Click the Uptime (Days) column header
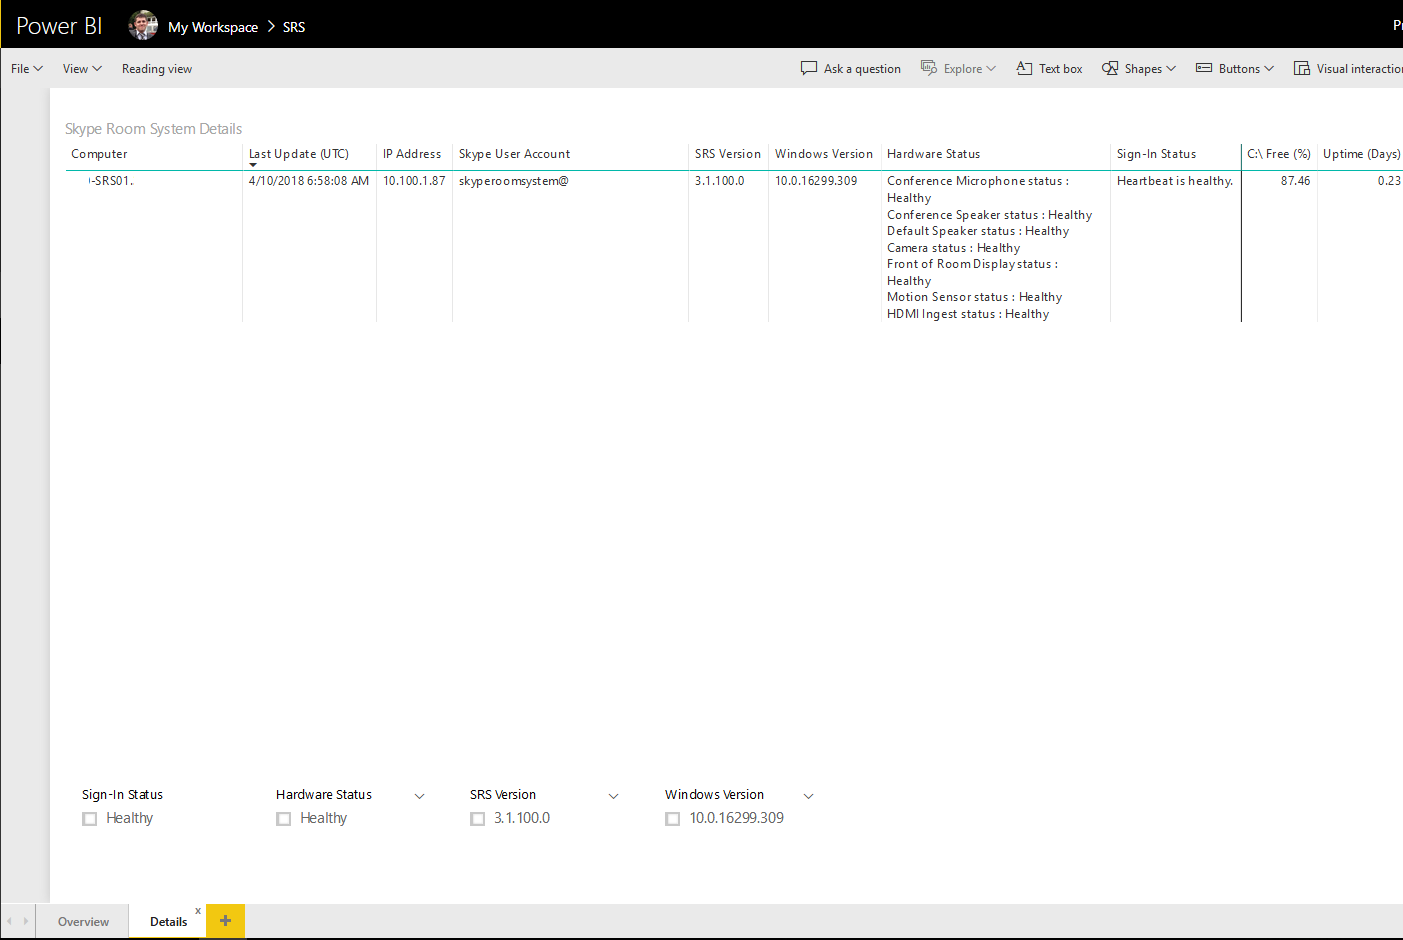Screen dimensions: 1403x940 point(1361,154)
